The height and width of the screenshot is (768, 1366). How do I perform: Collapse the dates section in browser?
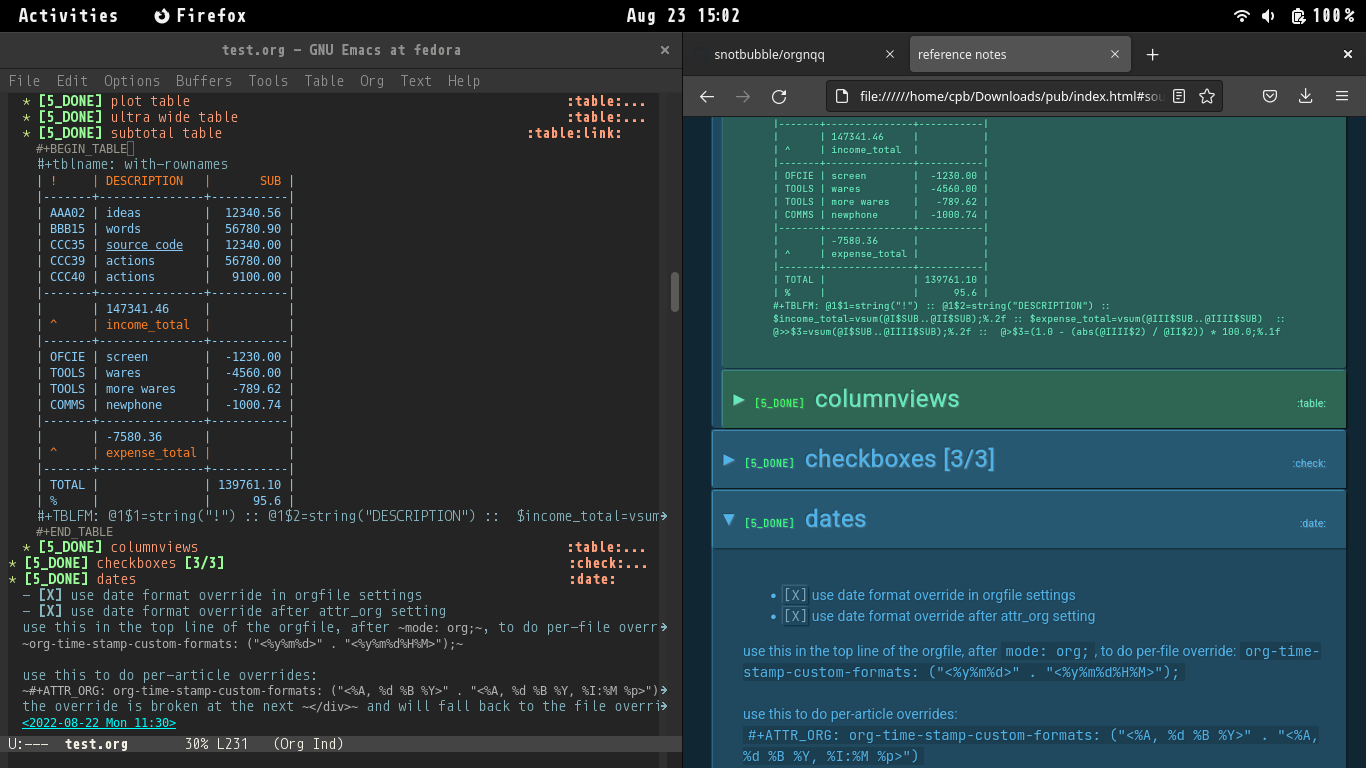(729, 520)
